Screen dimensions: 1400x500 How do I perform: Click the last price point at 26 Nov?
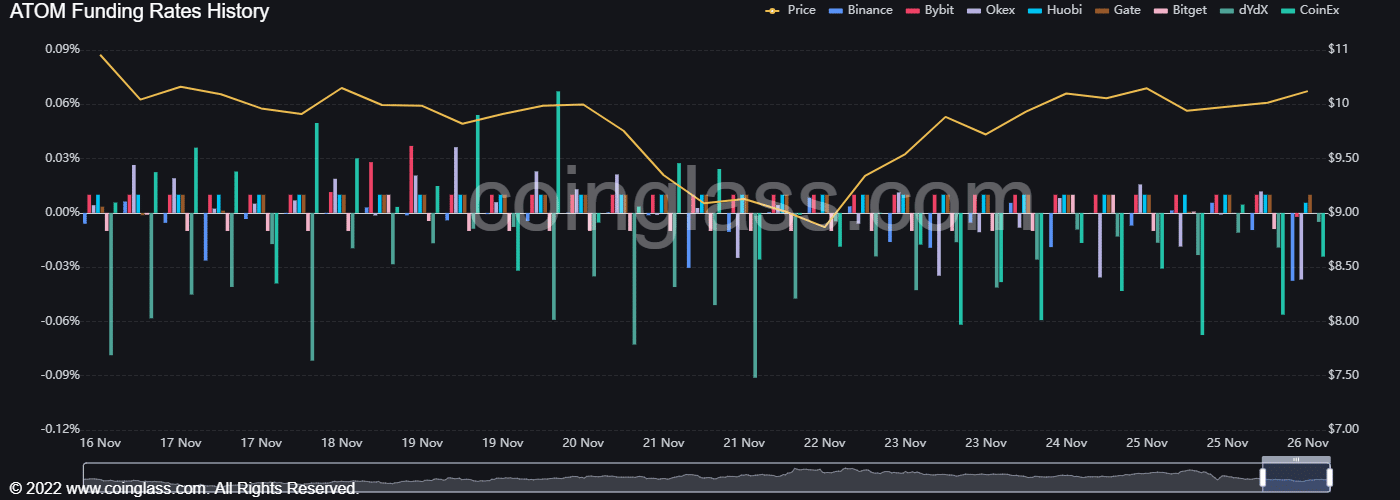1307,91
